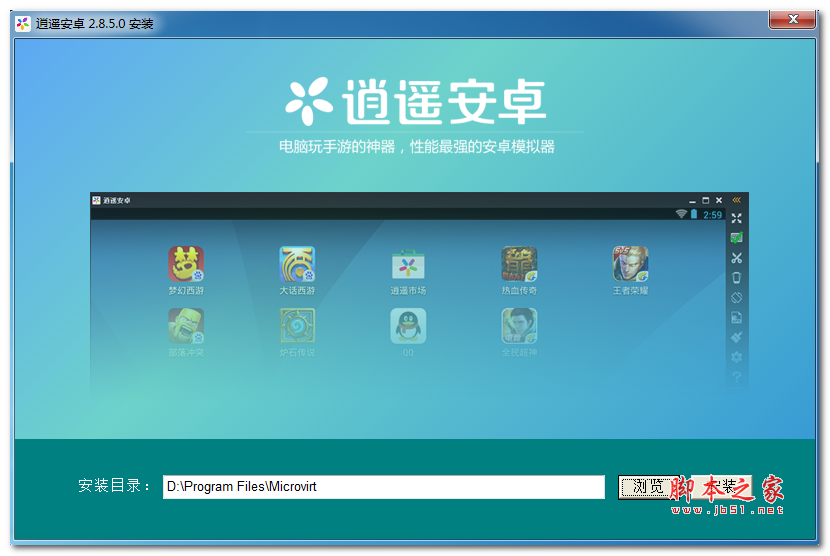Click the installer title bar app icon
Image resolution: width=830 pixels, height=556 pixels.
tap(23, 24)
